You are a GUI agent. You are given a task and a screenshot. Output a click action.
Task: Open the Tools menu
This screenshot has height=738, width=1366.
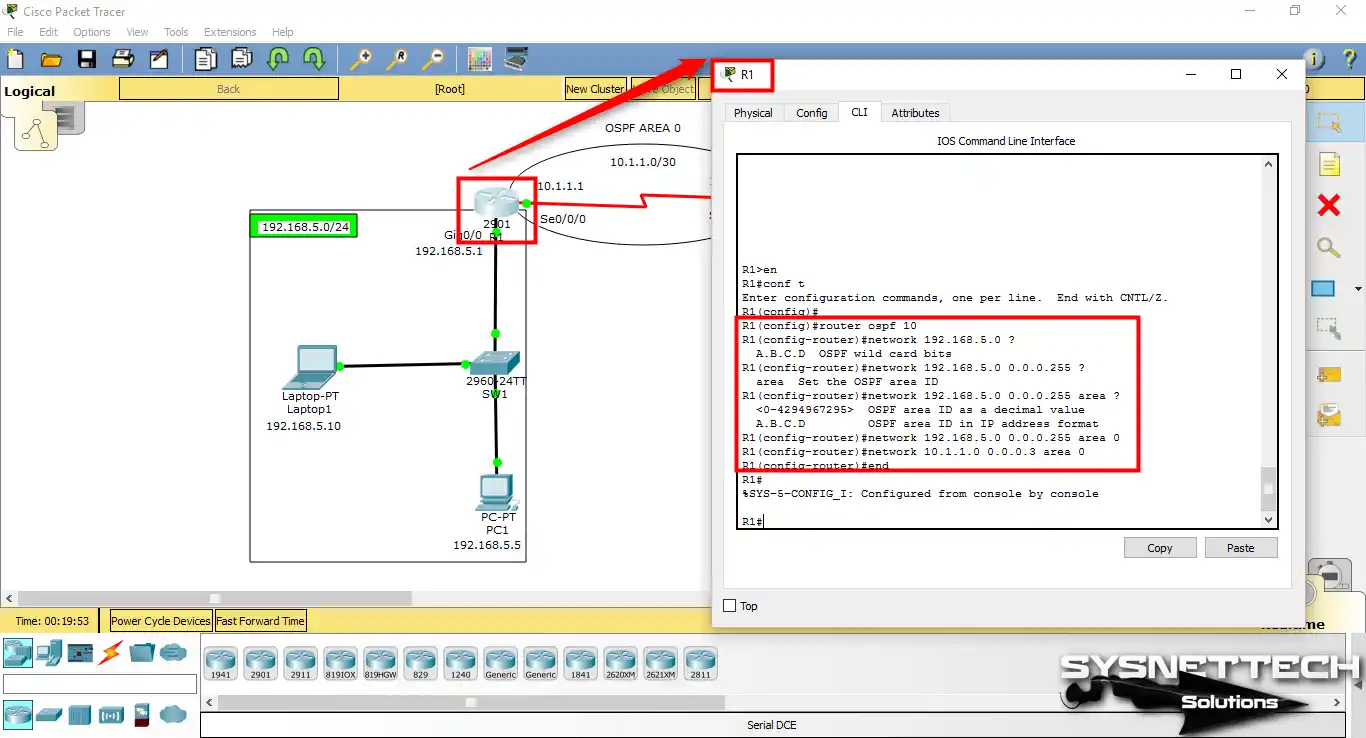click(x=176, y=32)
